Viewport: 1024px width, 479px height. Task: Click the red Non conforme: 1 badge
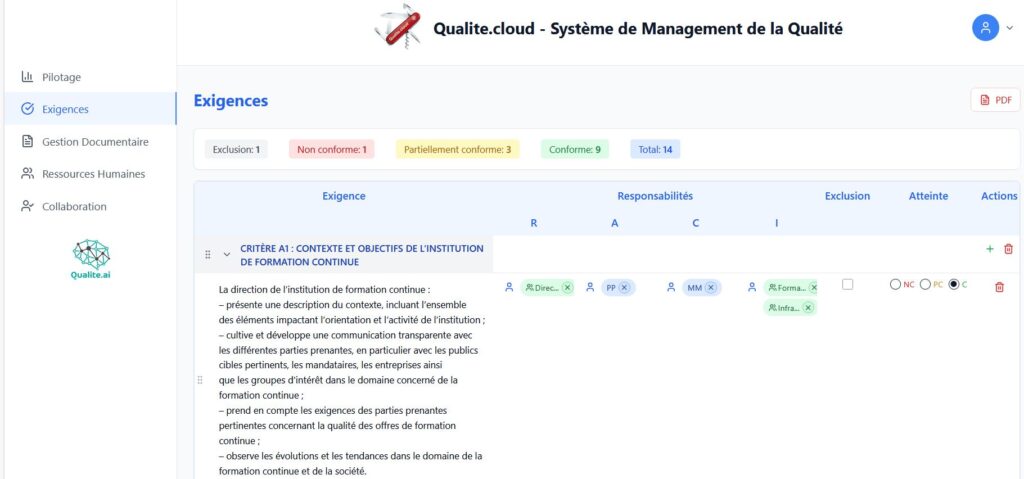pyautogui.click(x=331, y=150)
